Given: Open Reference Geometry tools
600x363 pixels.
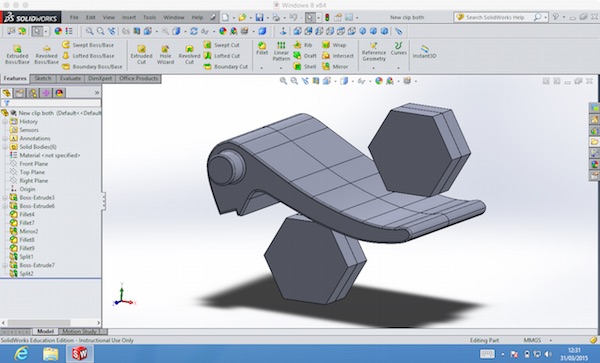Looking at the screenshot, I should click(x=374, y=51).
